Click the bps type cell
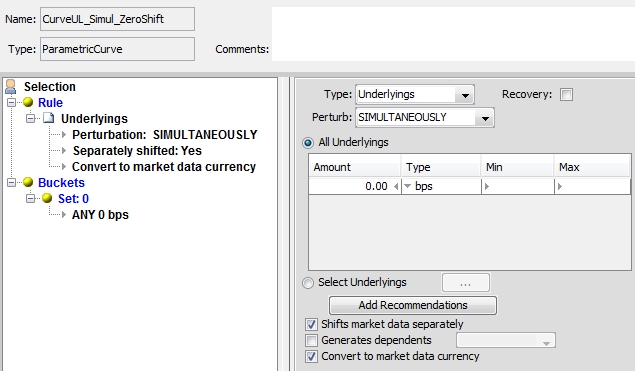 click(x=441, y=186)
